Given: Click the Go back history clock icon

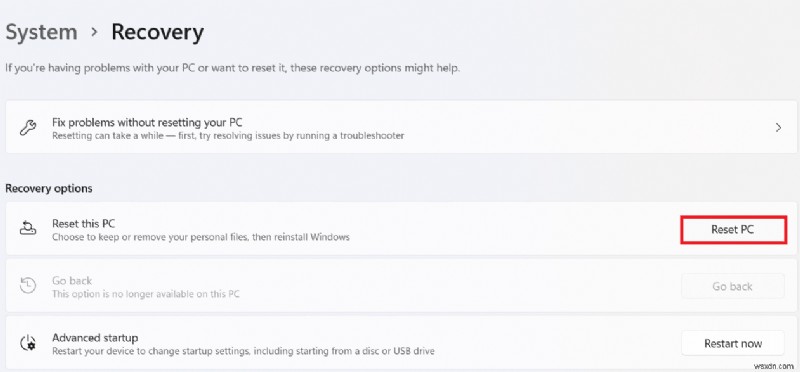Looking at the screenshot, I should coord(27,285).
